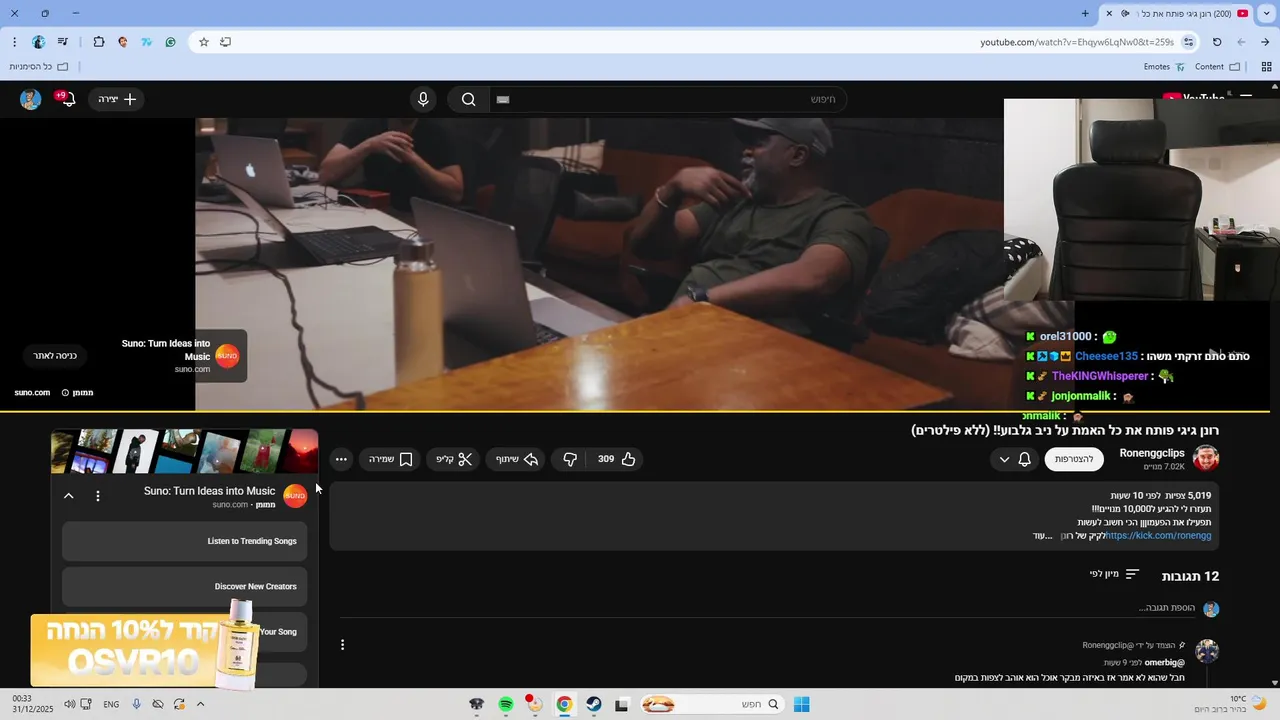Follow the kick.com/ronengg link in description

(x=1158, y=536)
